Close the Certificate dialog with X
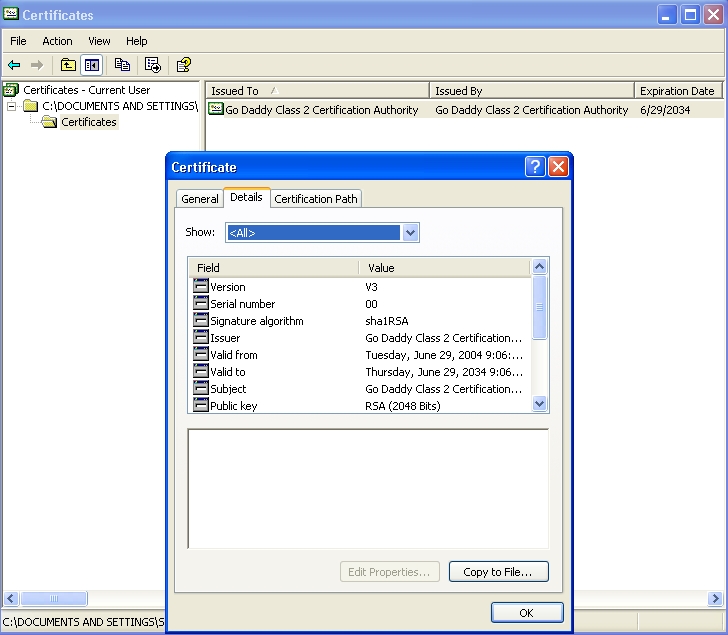The height and width of the screenshot is (635, 728). pos(559,166)
